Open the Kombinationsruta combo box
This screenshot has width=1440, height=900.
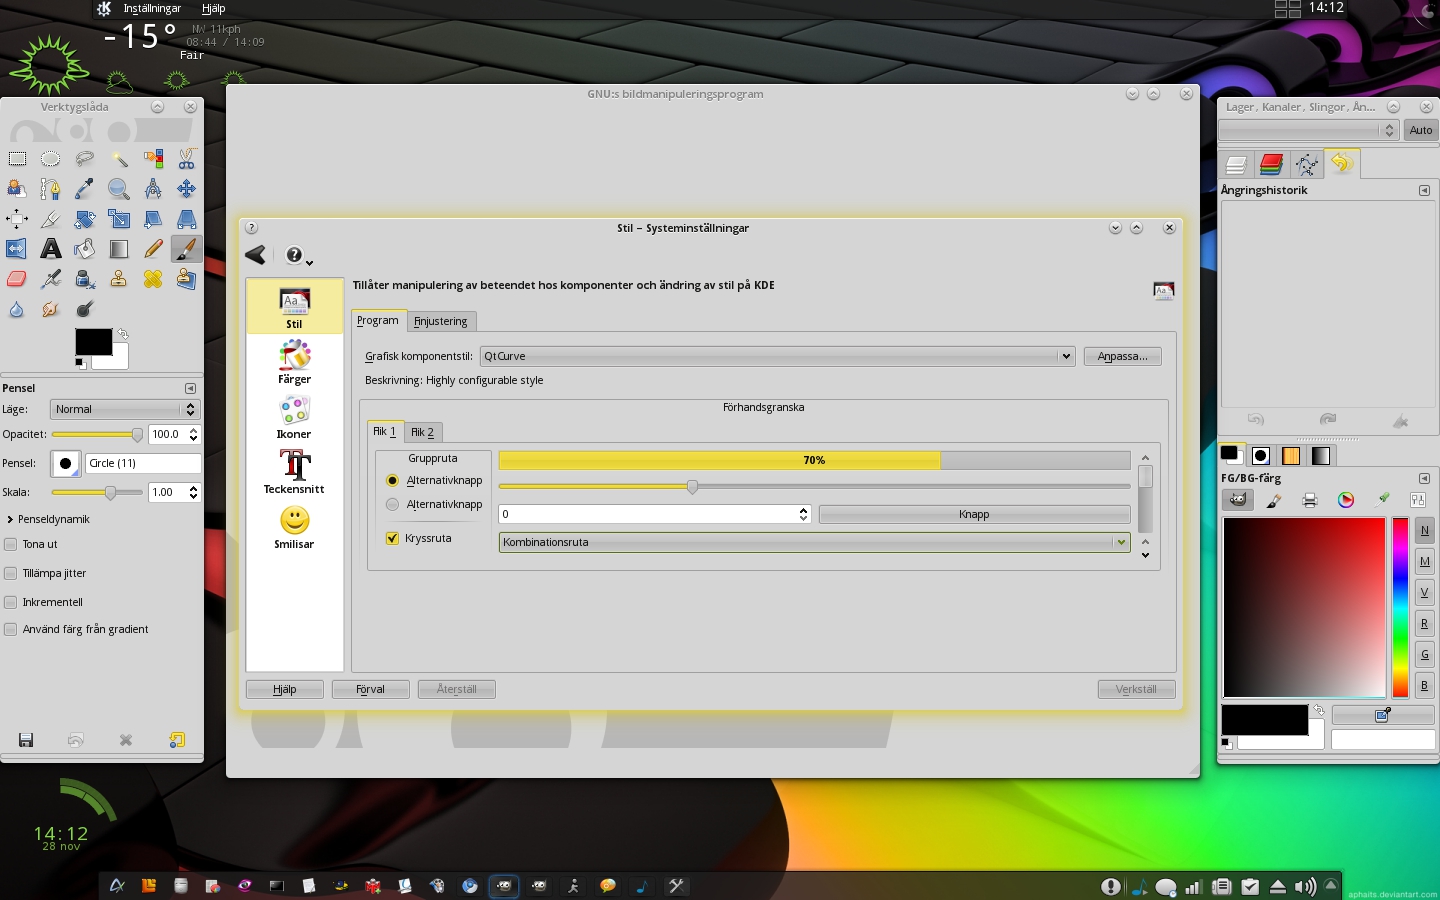click(x=814, y=542)
